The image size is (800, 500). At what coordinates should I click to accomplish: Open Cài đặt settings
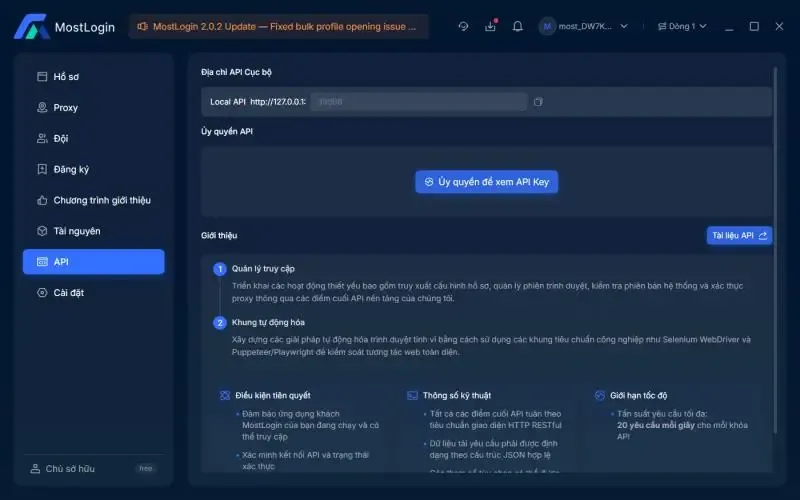point(93,293)
